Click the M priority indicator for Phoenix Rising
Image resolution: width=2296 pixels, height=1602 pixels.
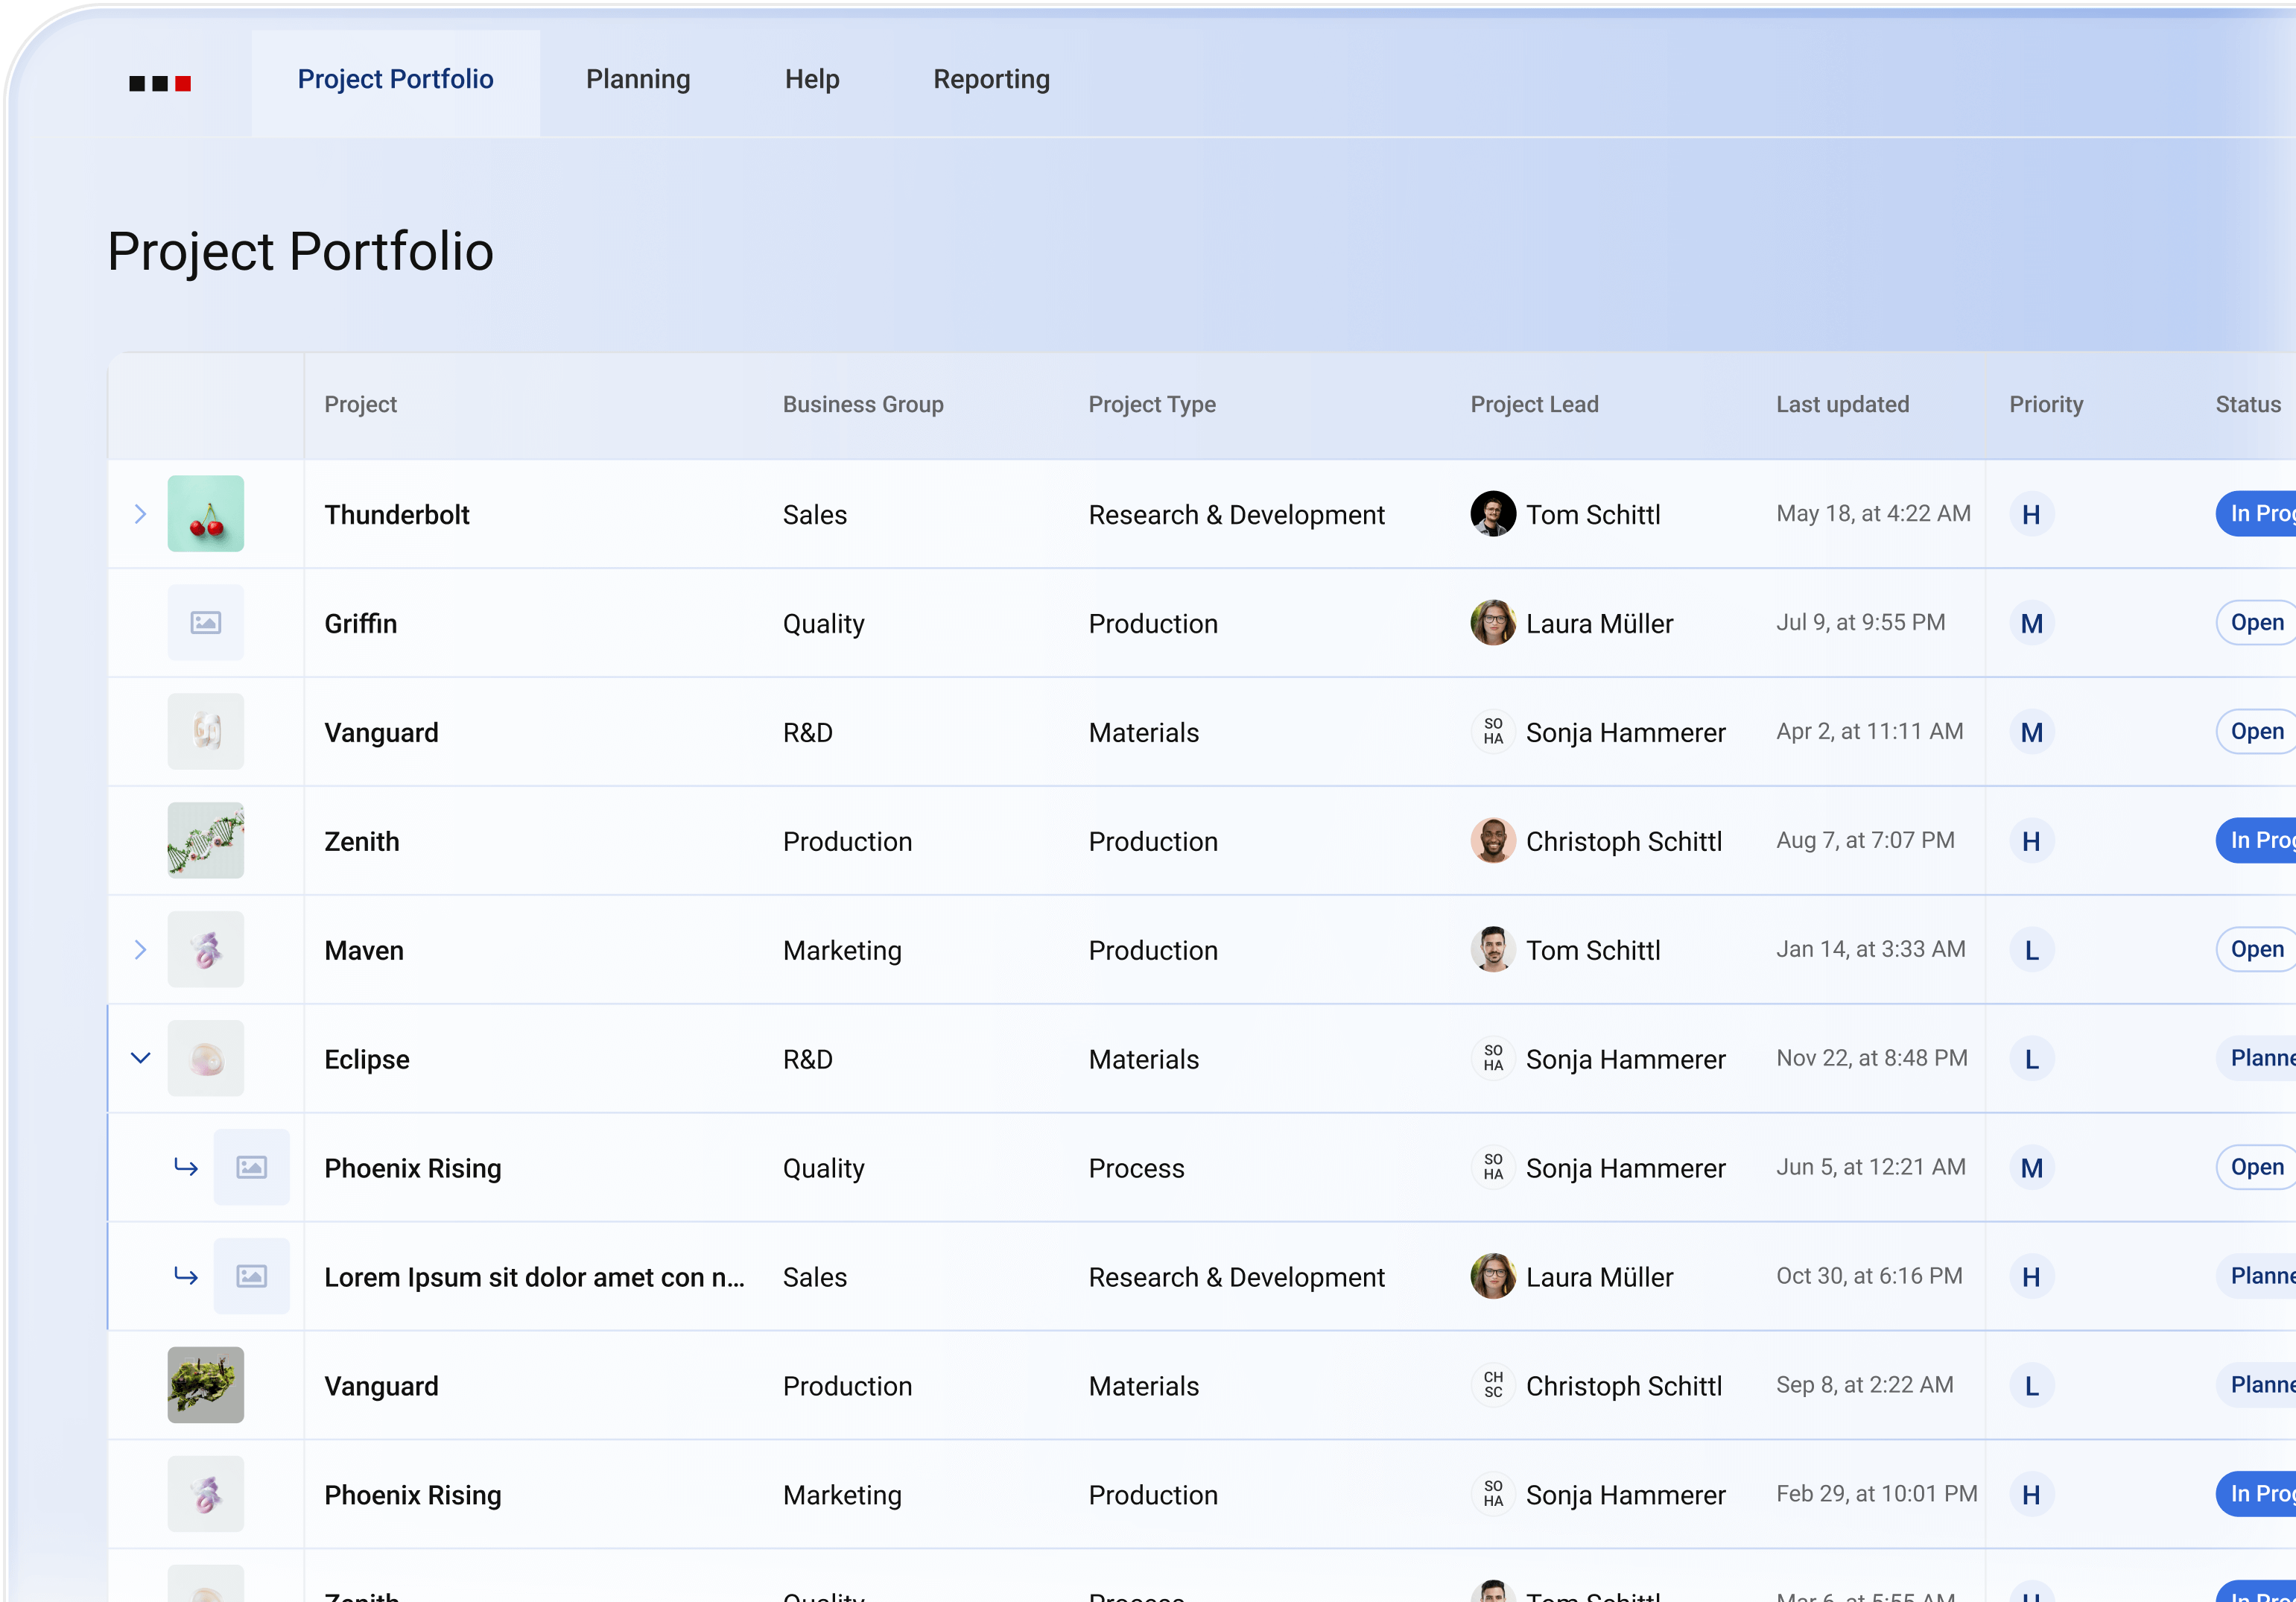[x=2031, y=1167]
